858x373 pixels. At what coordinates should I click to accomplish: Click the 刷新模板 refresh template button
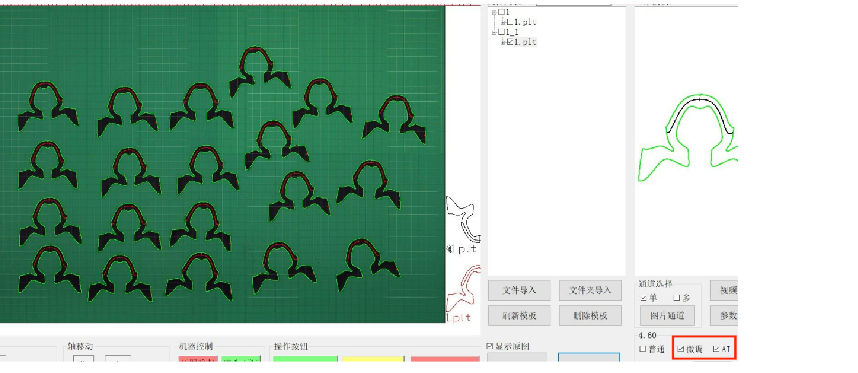[x=519, y=316]
